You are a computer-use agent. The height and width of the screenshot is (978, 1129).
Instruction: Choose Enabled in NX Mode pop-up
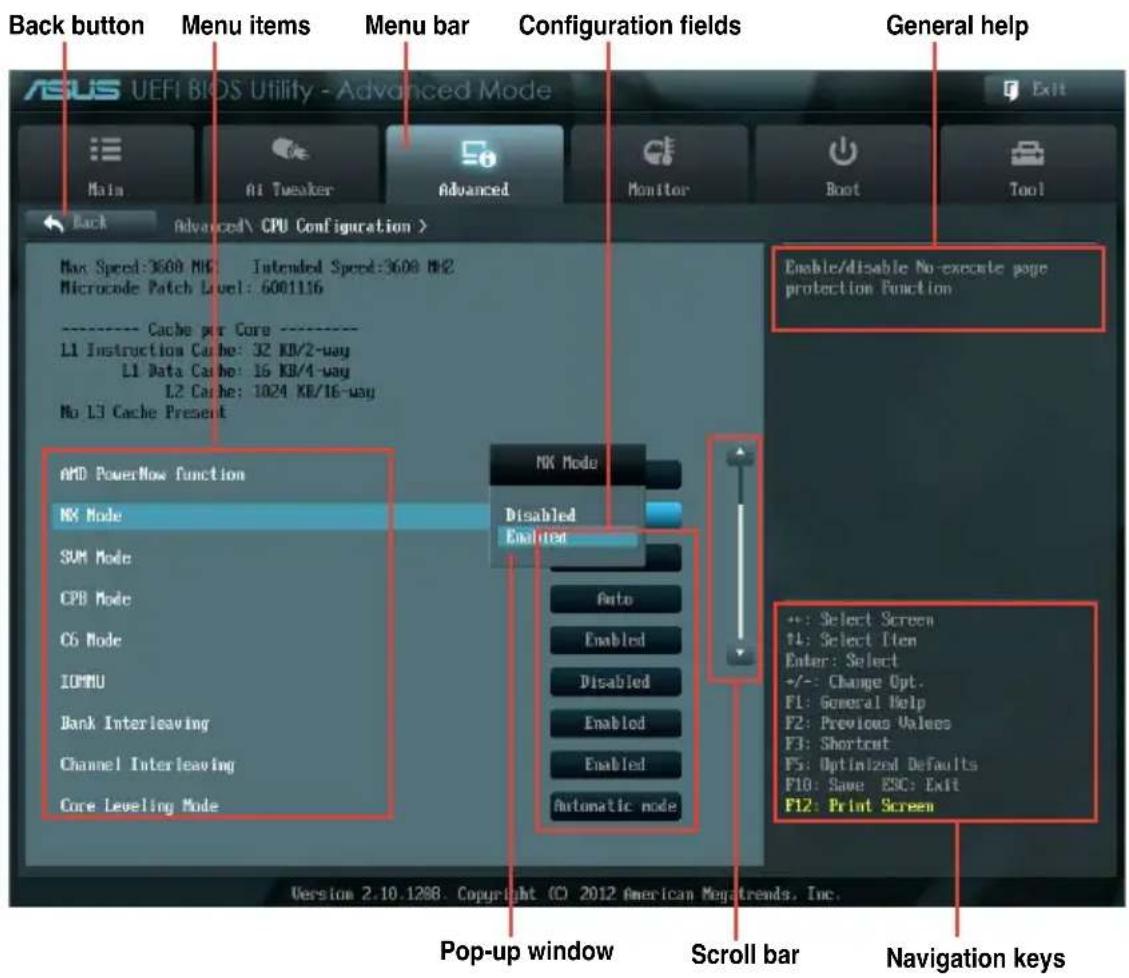tap(567, 537)
